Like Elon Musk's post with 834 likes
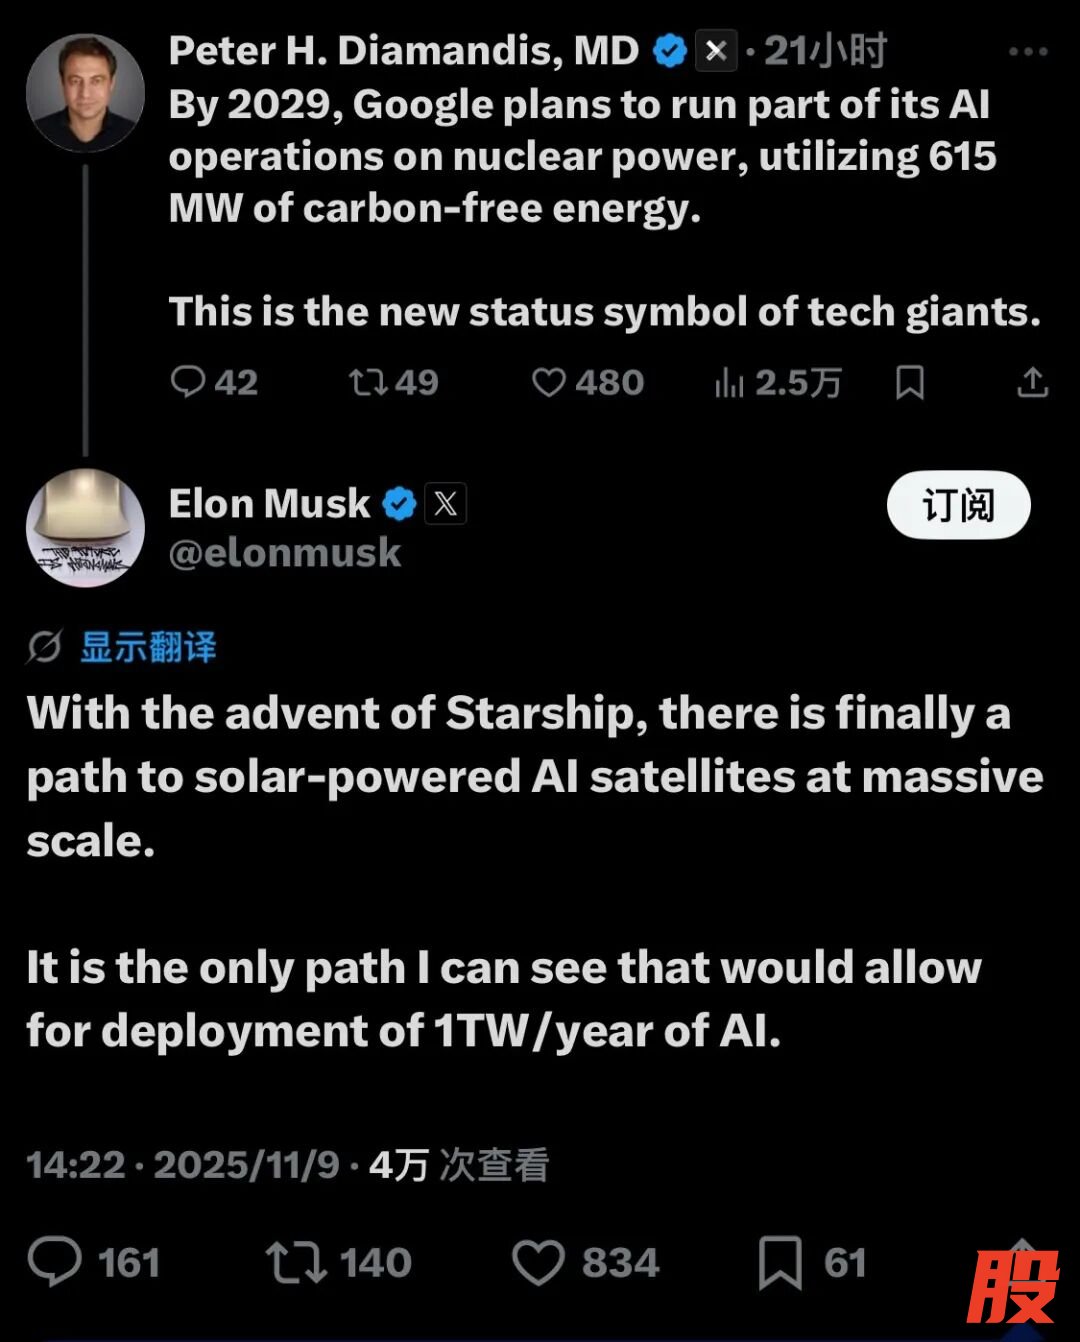This screenshot has width=1080, height=1342. click(x=539, y=1262)
